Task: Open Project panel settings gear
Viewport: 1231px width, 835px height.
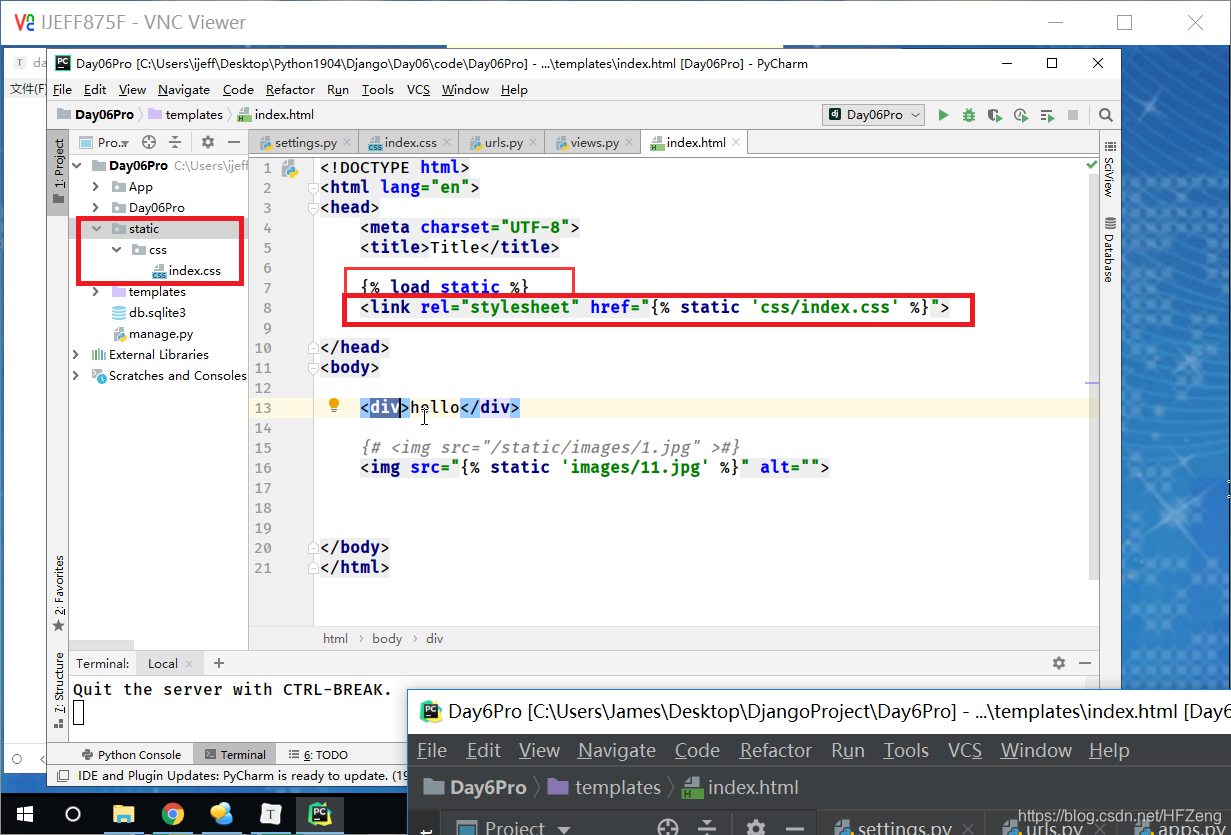Action: click(208, 142)
